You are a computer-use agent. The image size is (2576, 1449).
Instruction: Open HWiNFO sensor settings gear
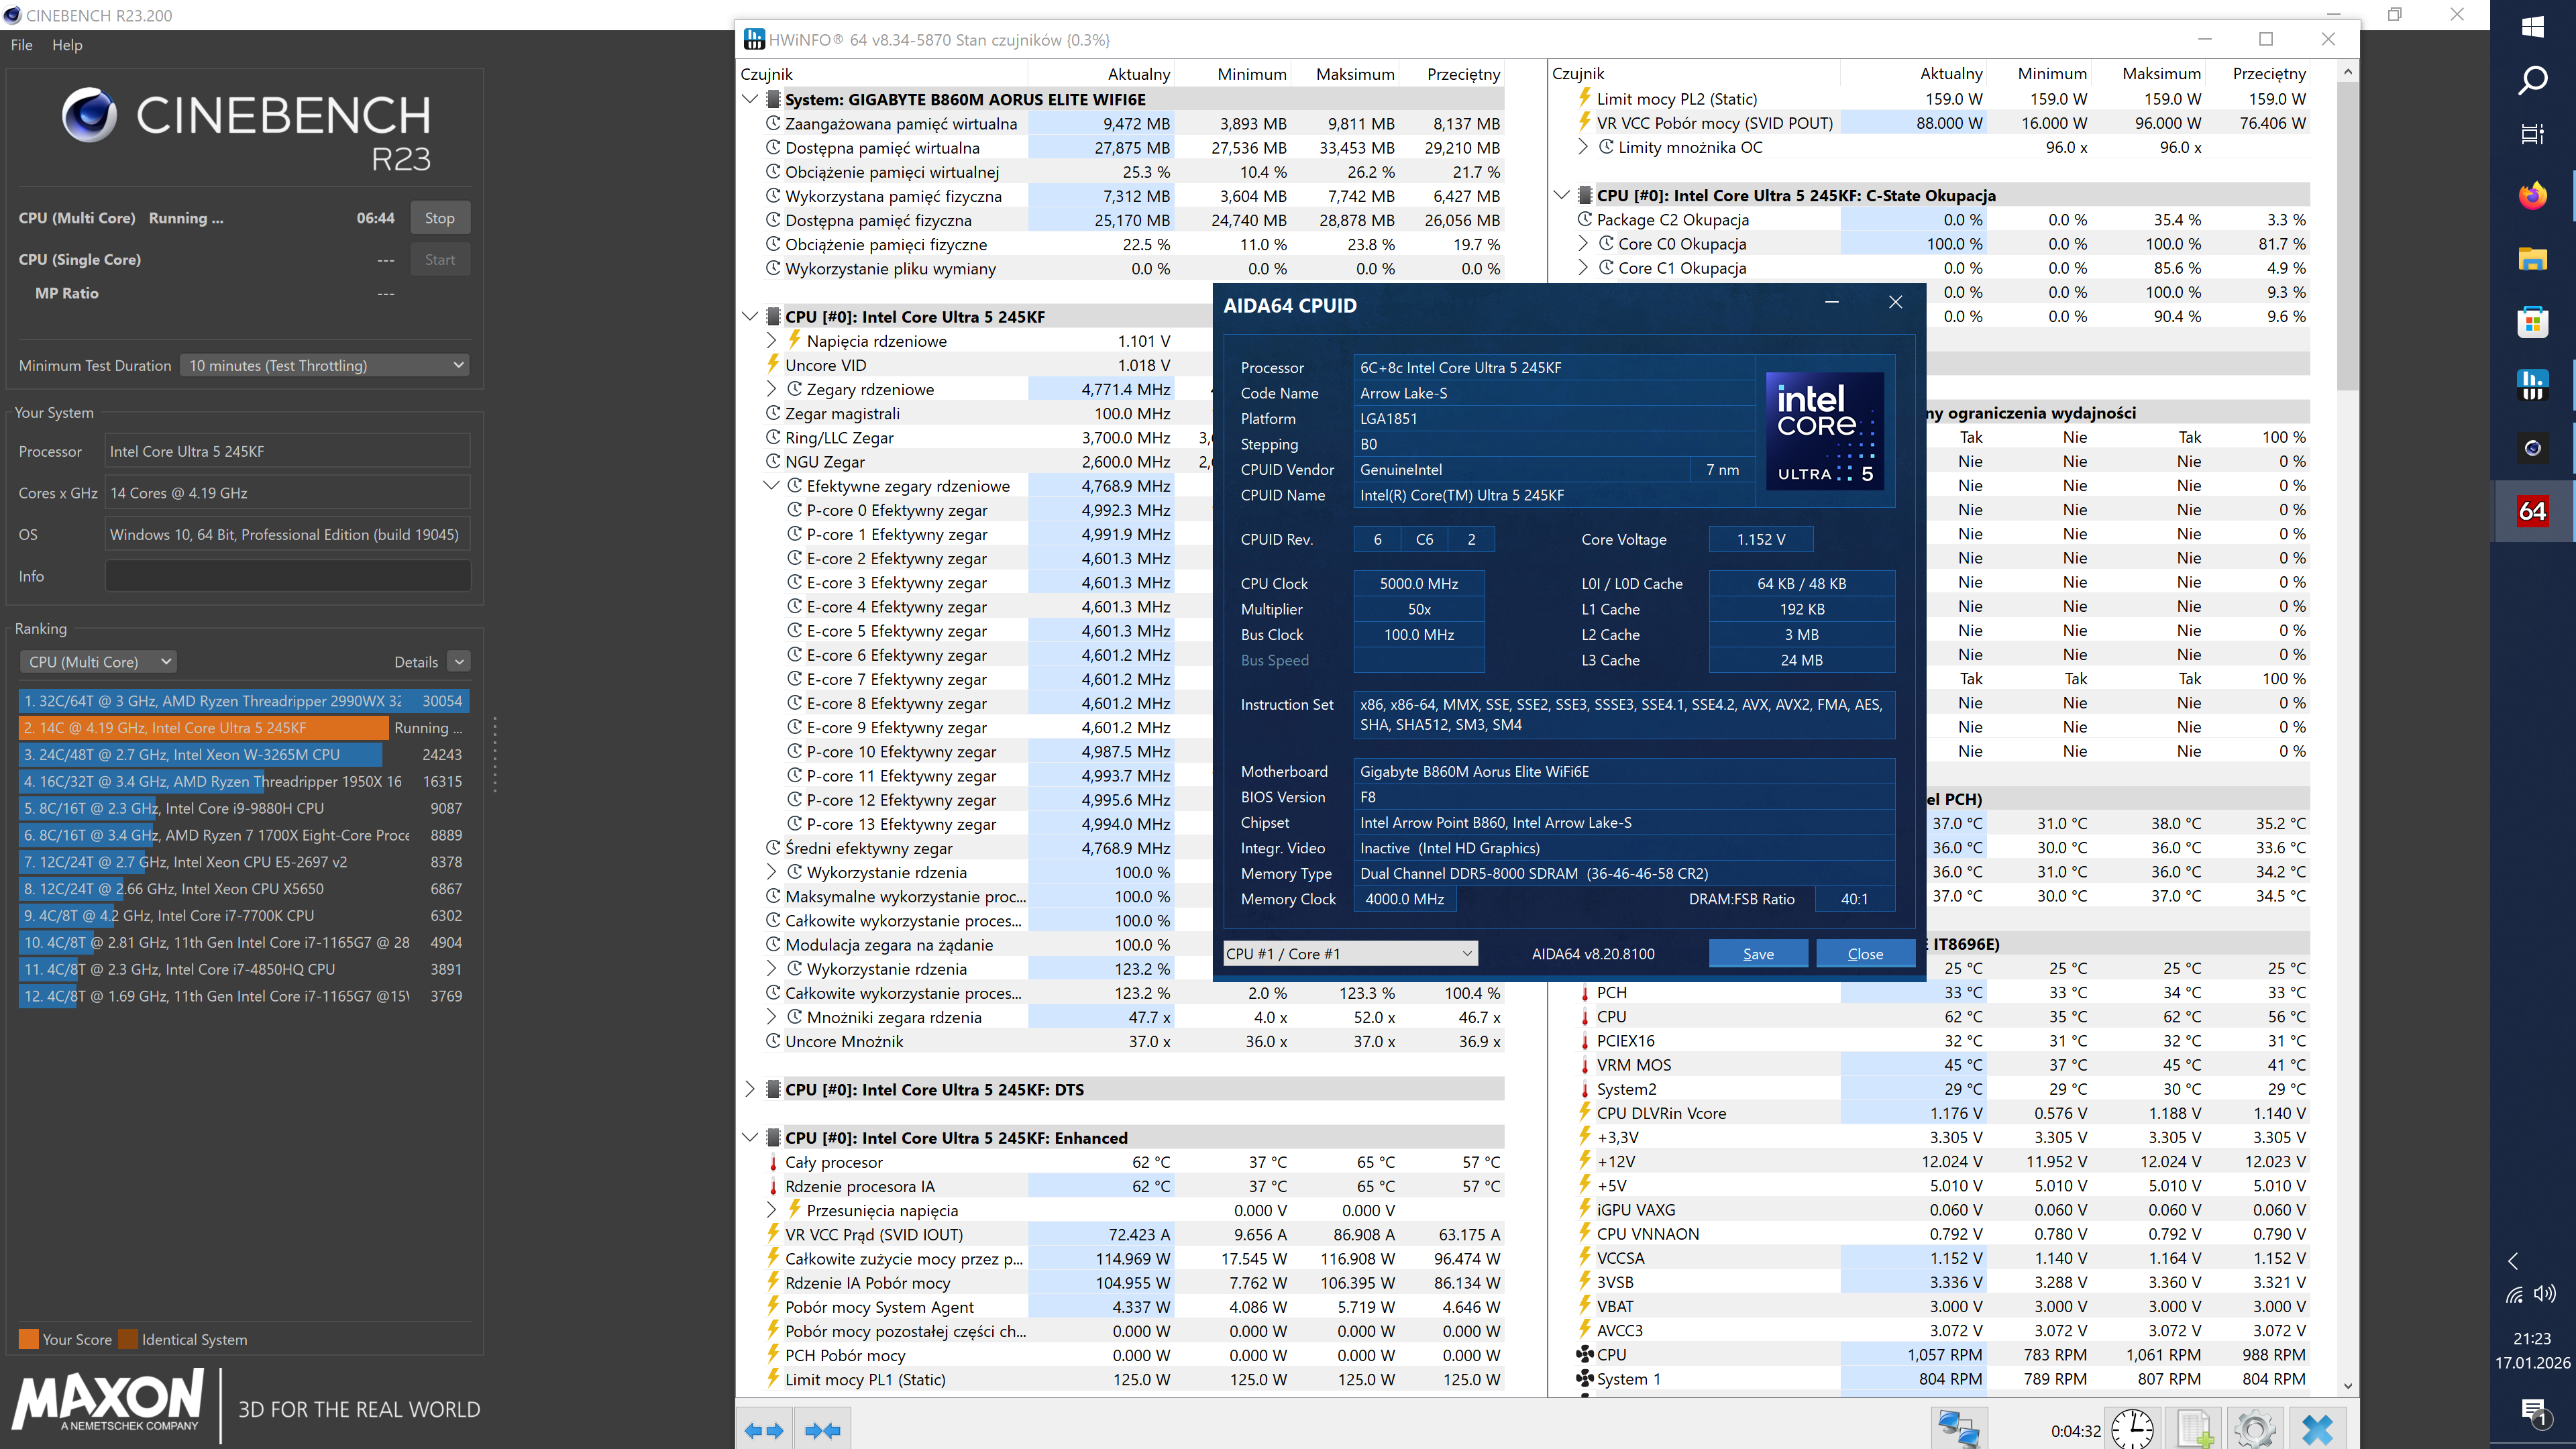[2255, 1429]
